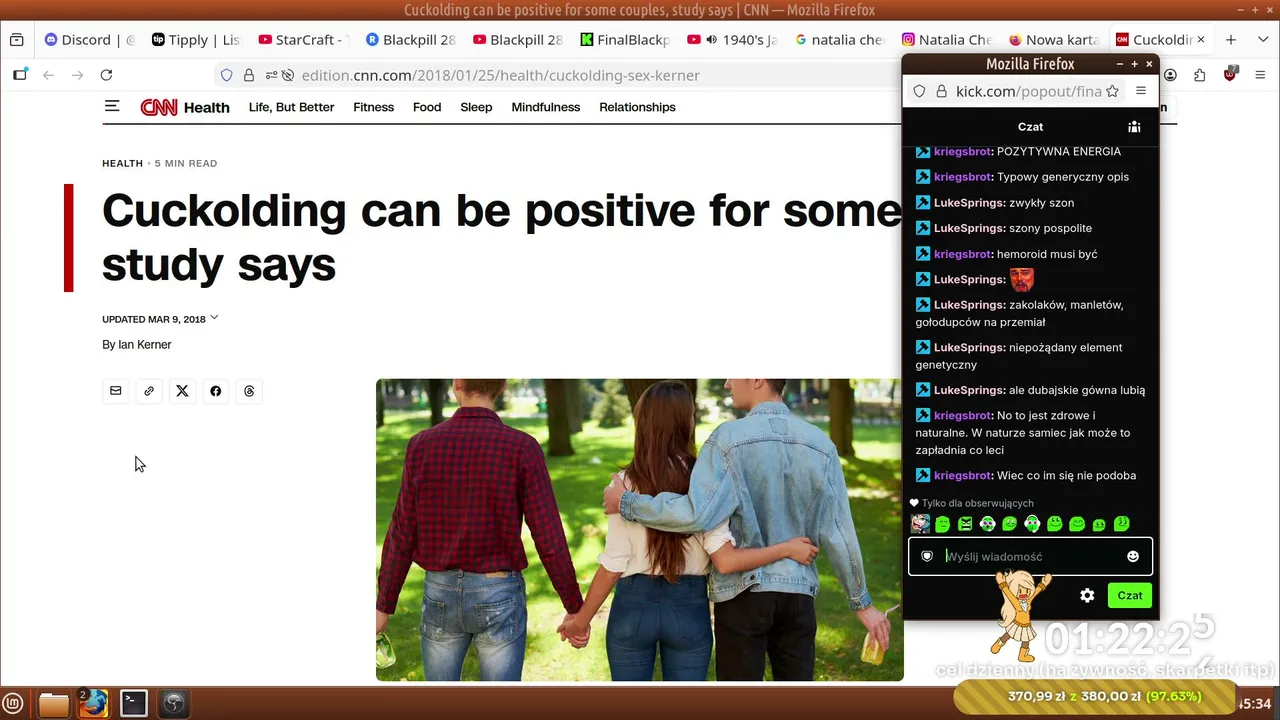Click the Wyślij wiadomość chat input
Image resolution: width=1280 pixels, height=720 pixels.
pyautogui.click(x=1031, y=556)
